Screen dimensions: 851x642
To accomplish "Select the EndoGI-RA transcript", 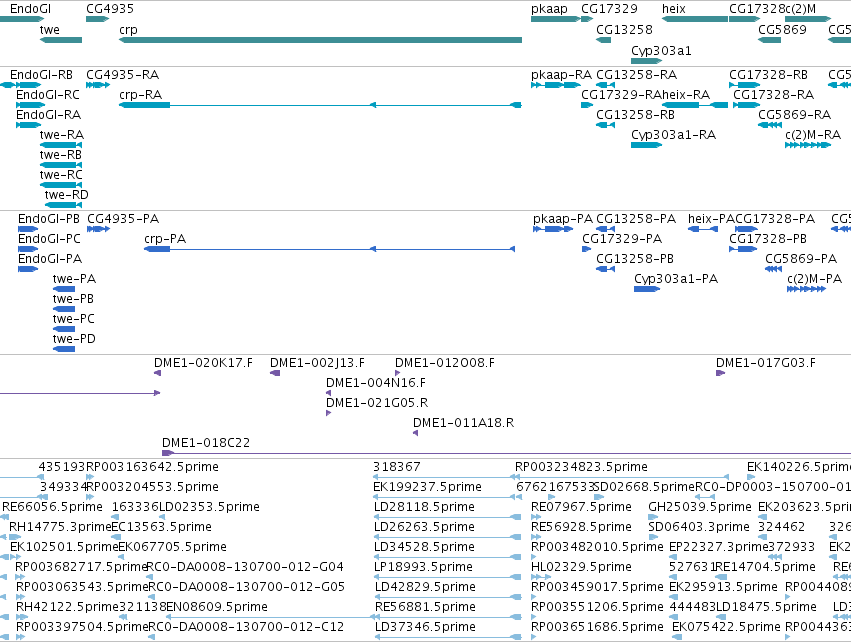I will [28, 125].
